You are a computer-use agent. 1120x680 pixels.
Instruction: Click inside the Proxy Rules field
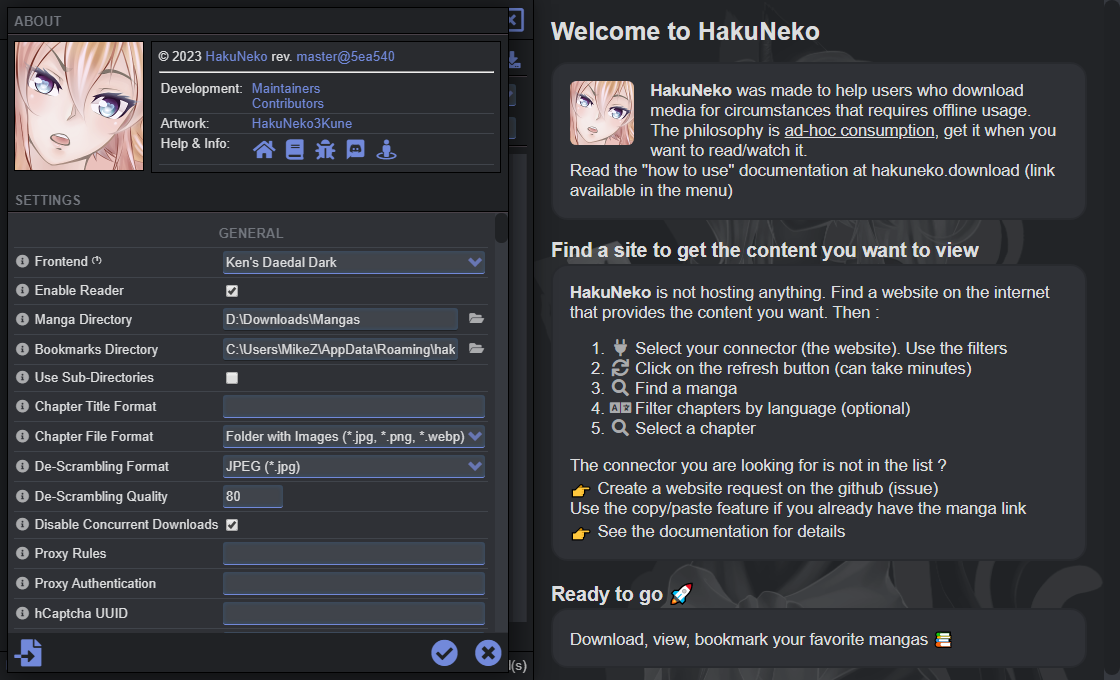(x=354, y=553)
